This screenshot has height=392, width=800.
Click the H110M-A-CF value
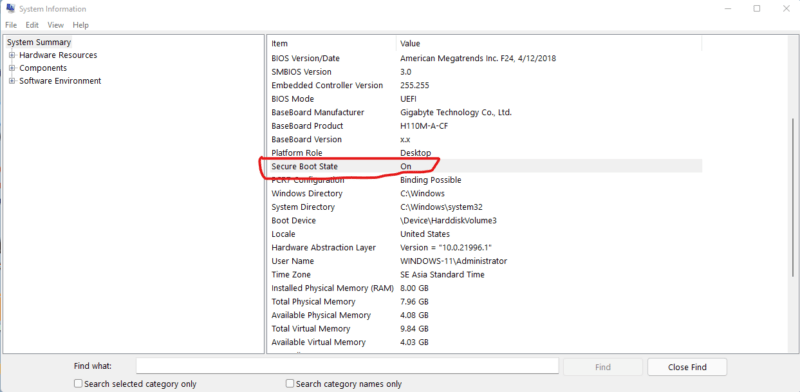[424, 126]
